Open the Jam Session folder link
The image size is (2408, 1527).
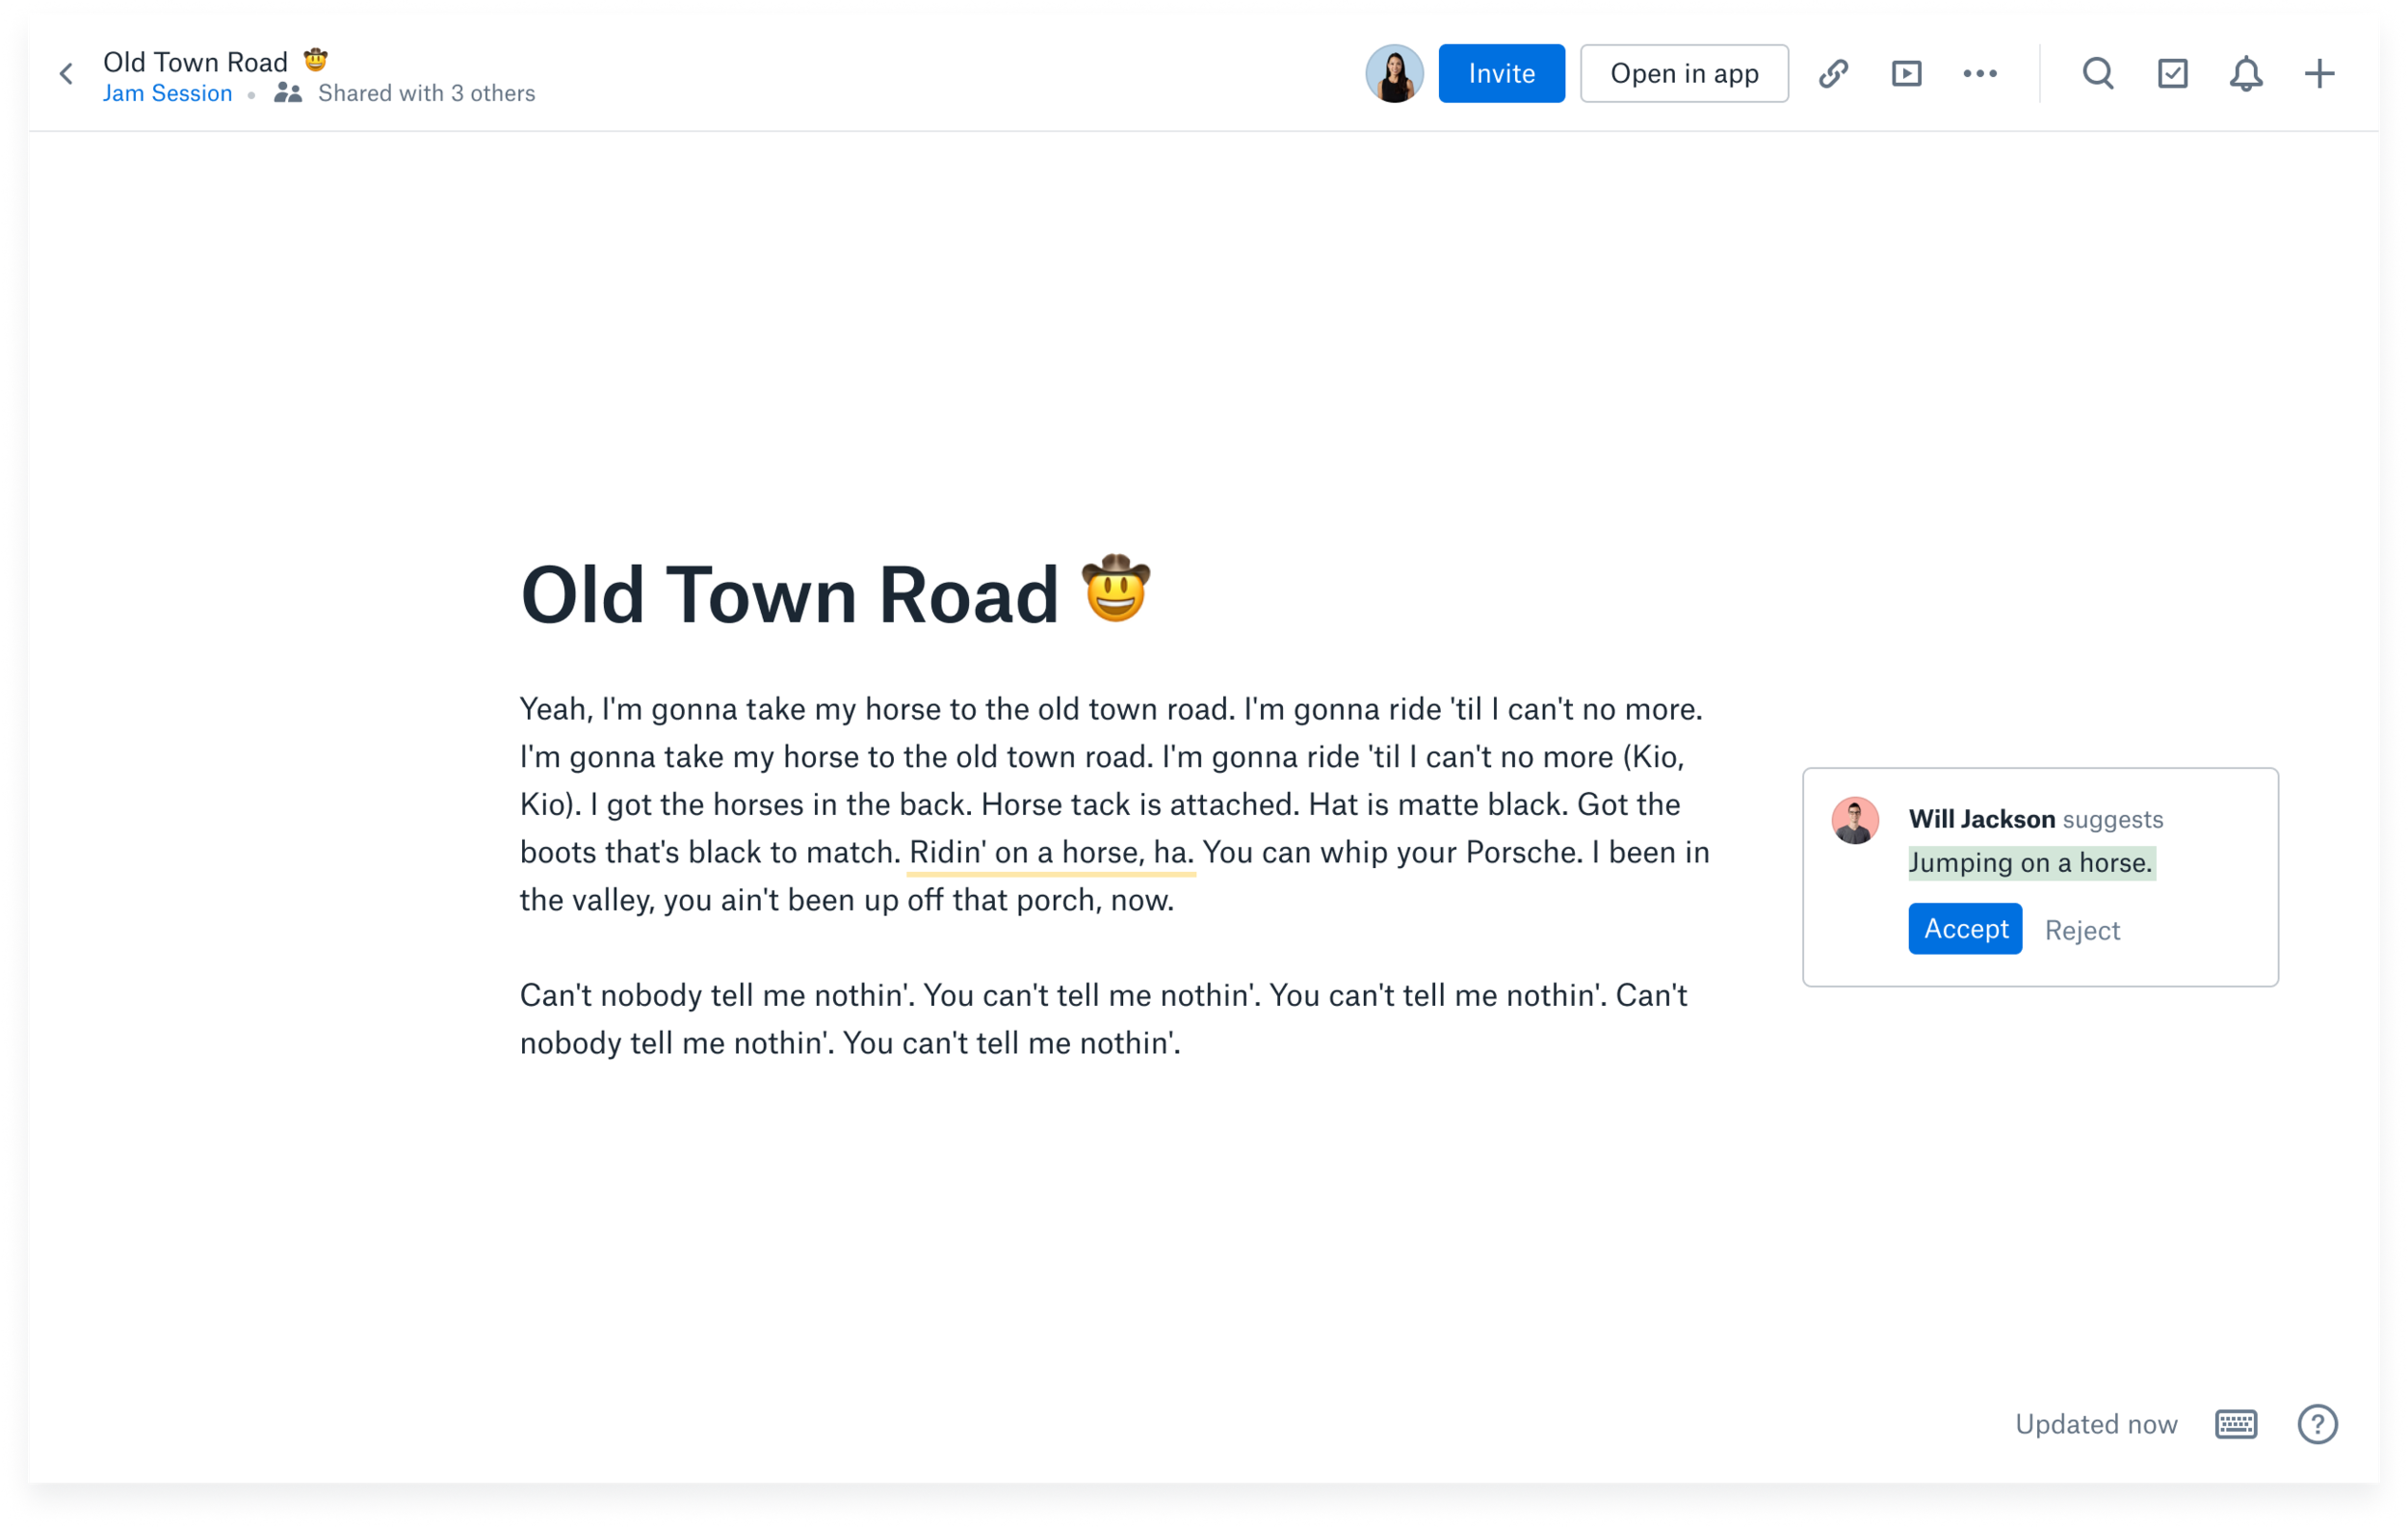click(168, 94)
